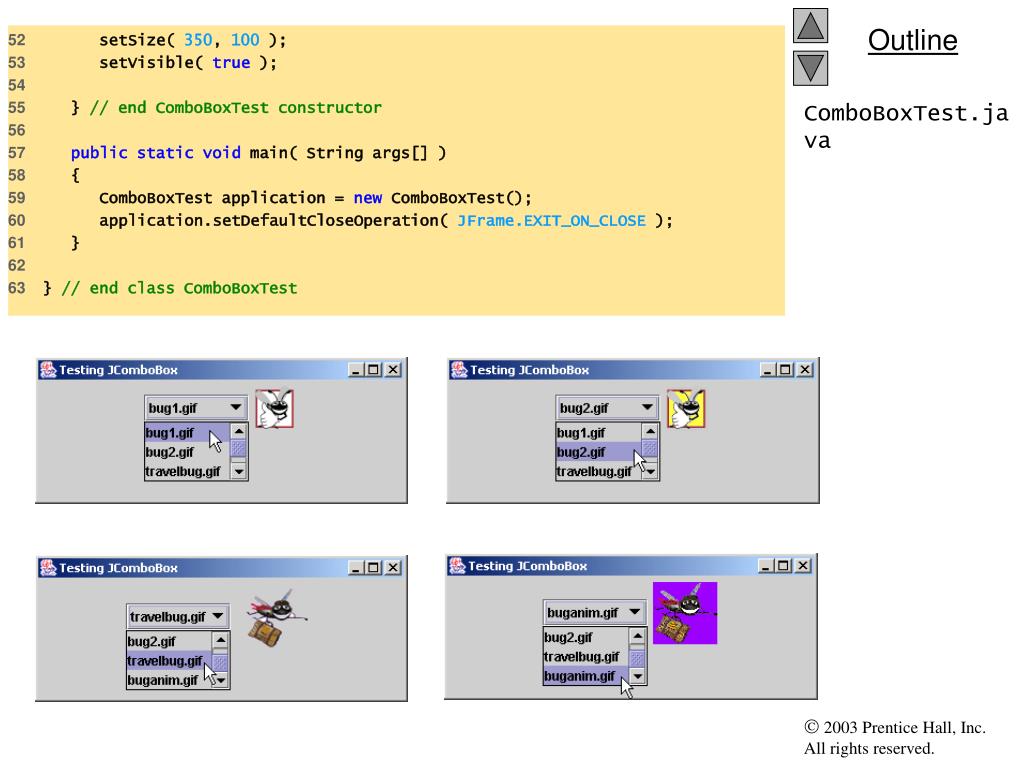Close the bug1.gif Testing JComboBox window
The height and width of the screenshot is (768, 1024).
(393, 370)
